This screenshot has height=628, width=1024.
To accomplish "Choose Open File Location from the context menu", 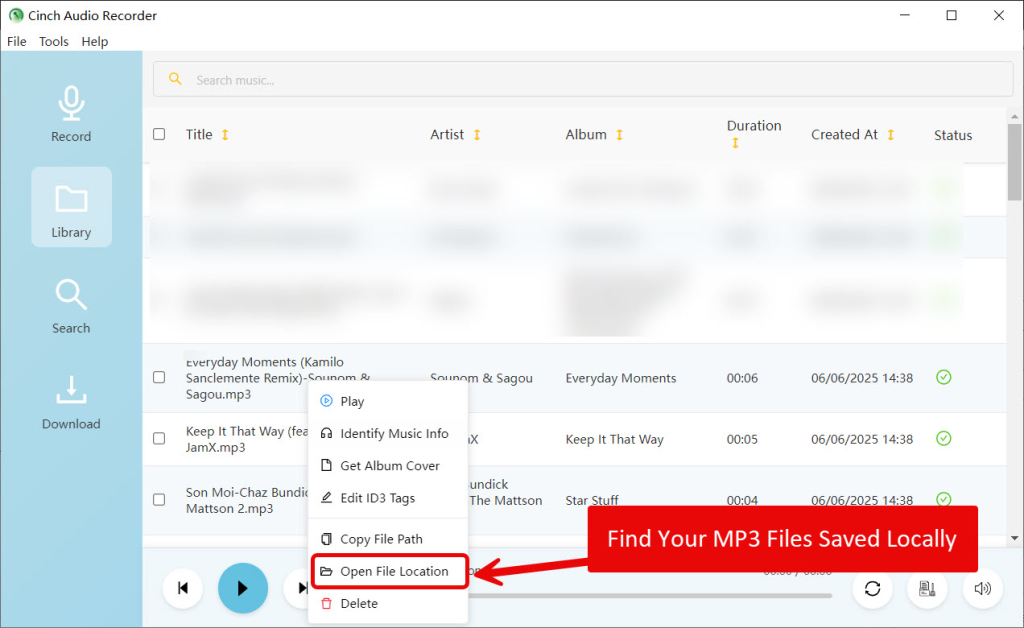I will [x=393, y=571].
